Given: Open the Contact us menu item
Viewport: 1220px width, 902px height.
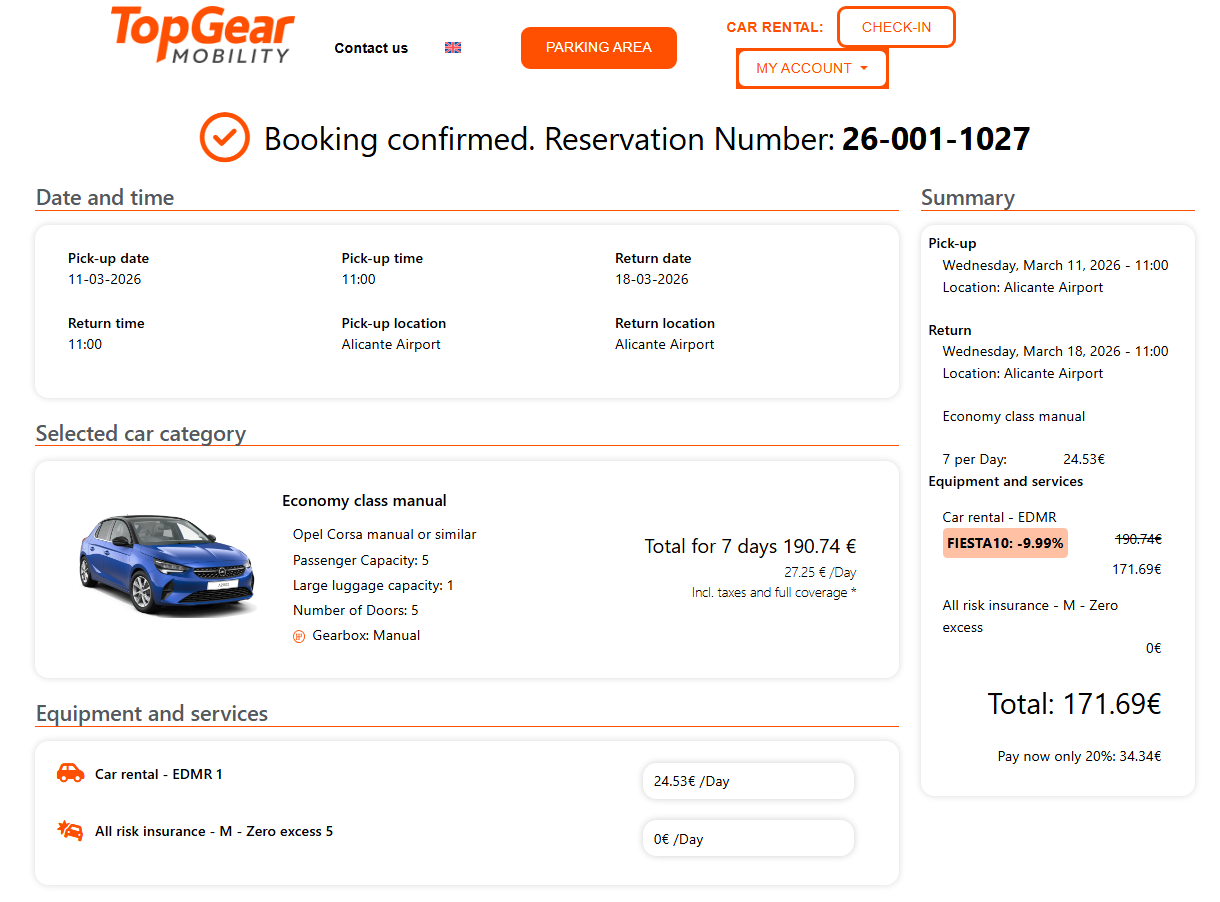Looking at the screenshot, I should coord(371,47).
